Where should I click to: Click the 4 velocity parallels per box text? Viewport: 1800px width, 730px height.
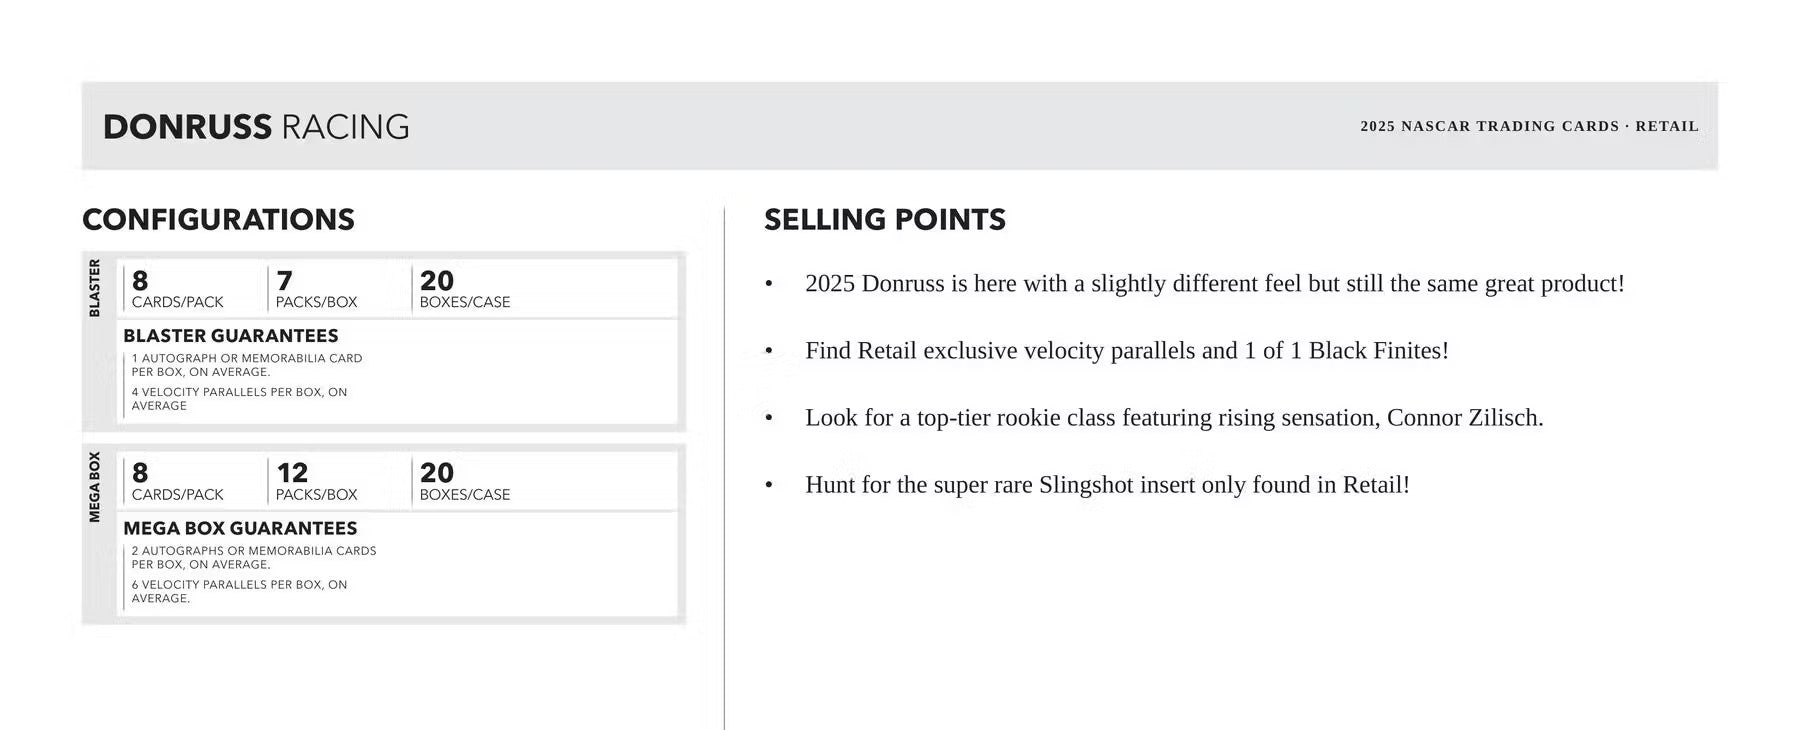tap(239, 399)
